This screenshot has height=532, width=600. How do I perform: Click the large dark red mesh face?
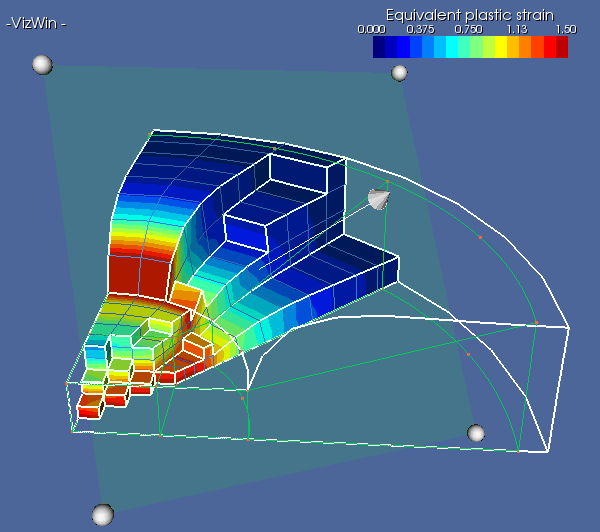click(x=140, y=276)
